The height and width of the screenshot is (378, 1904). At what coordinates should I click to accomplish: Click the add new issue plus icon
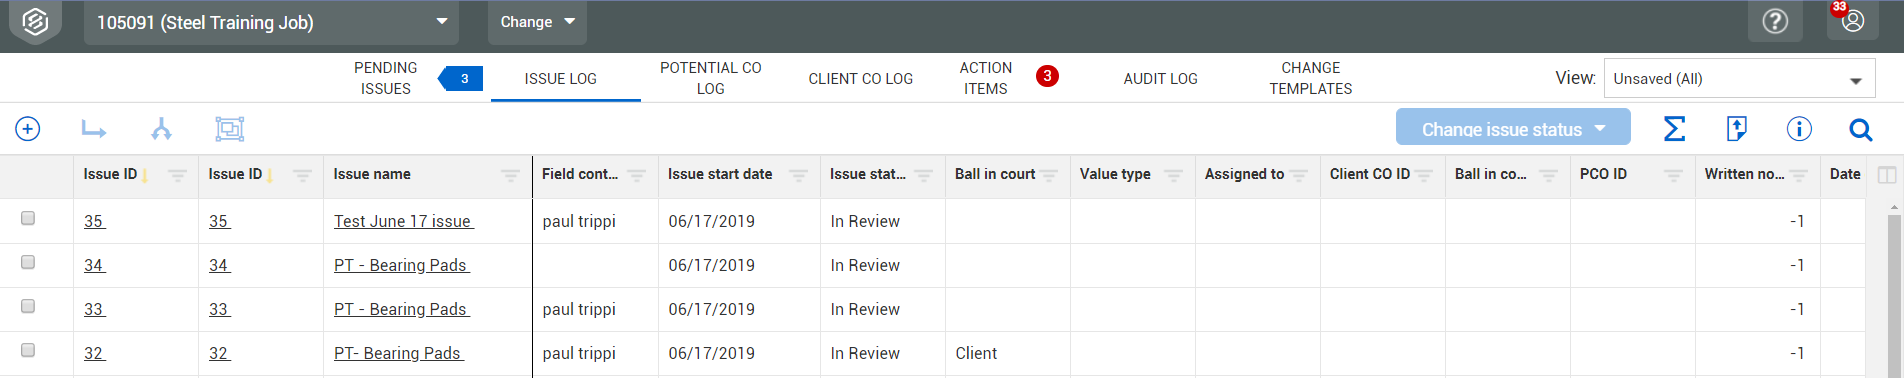(28, 129)
